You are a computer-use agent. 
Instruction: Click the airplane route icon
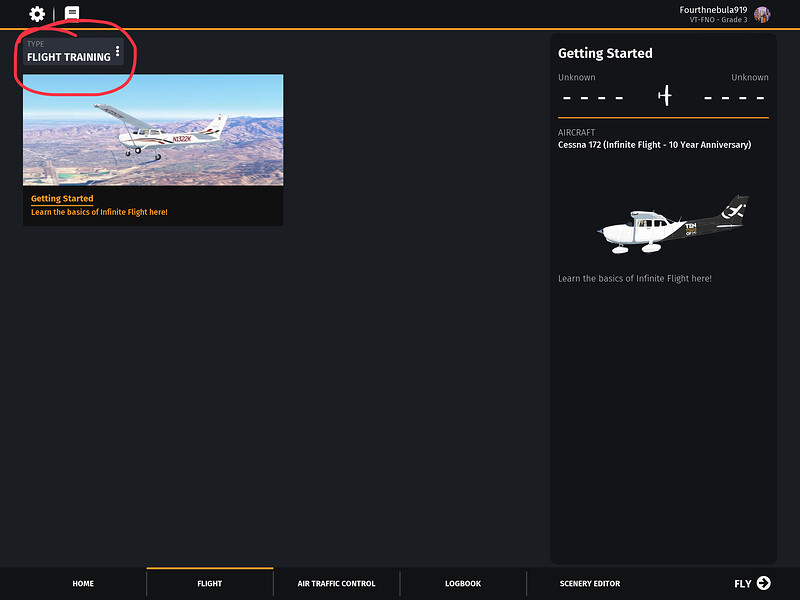click(664, 95)
